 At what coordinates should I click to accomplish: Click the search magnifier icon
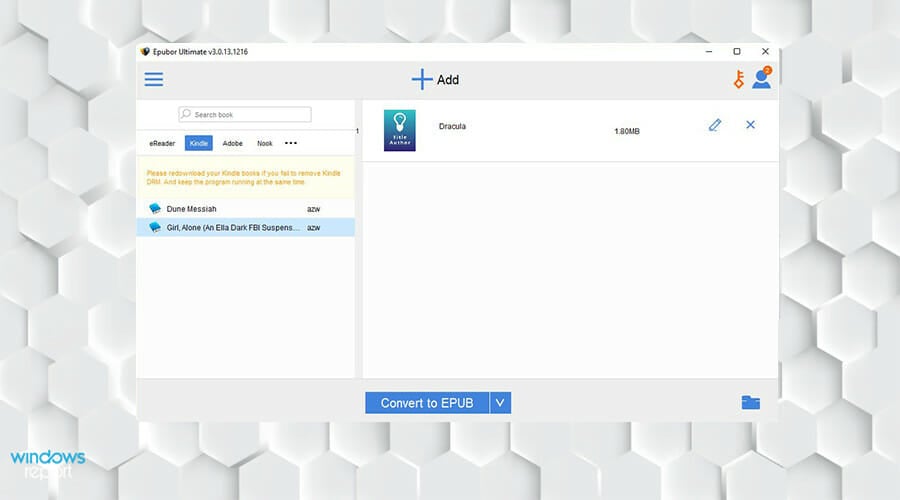click(186, 114)
